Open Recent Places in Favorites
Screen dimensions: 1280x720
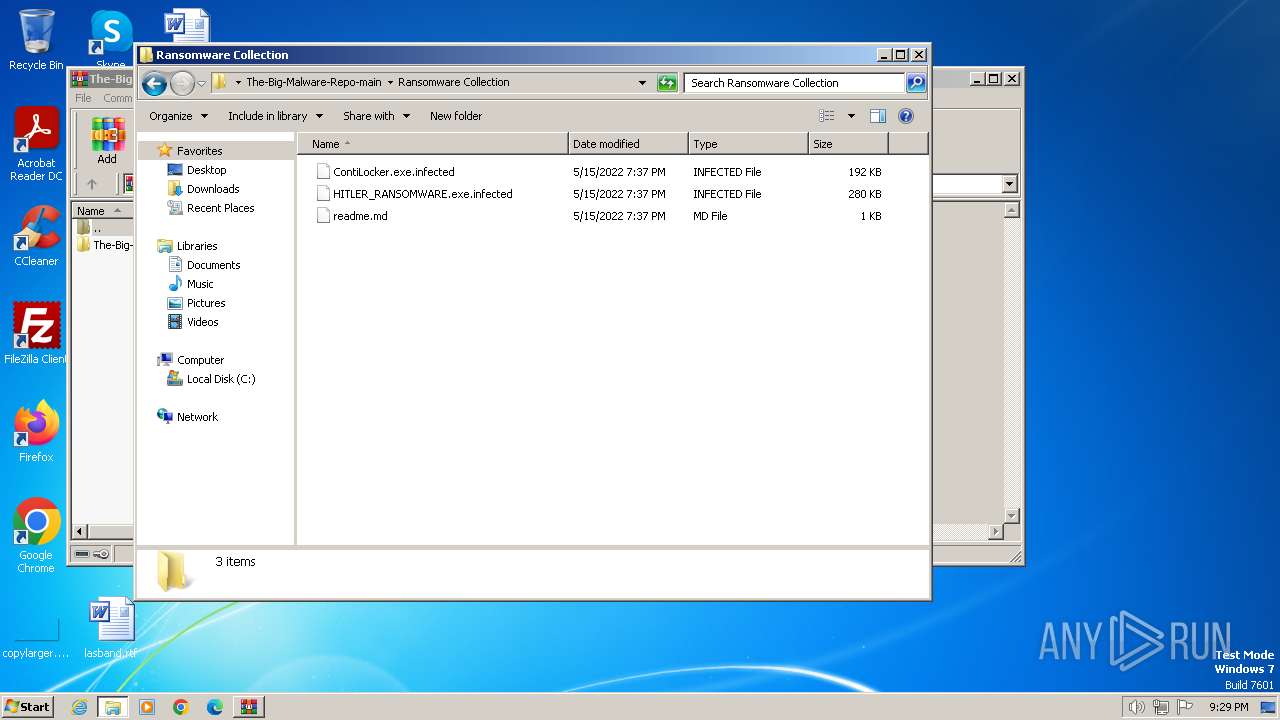pyautogui.click(x=220, y=208)
